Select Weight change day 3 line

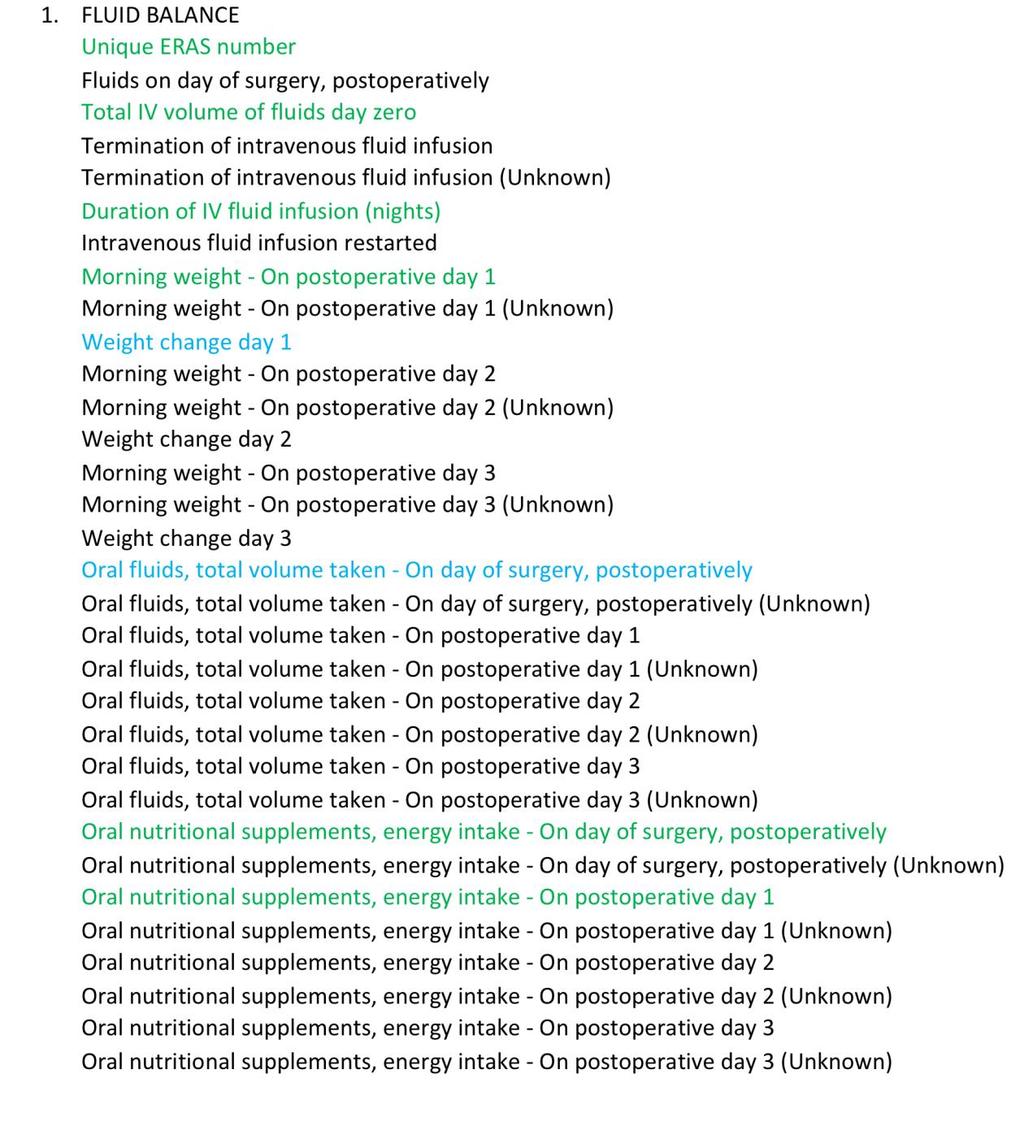187,539
